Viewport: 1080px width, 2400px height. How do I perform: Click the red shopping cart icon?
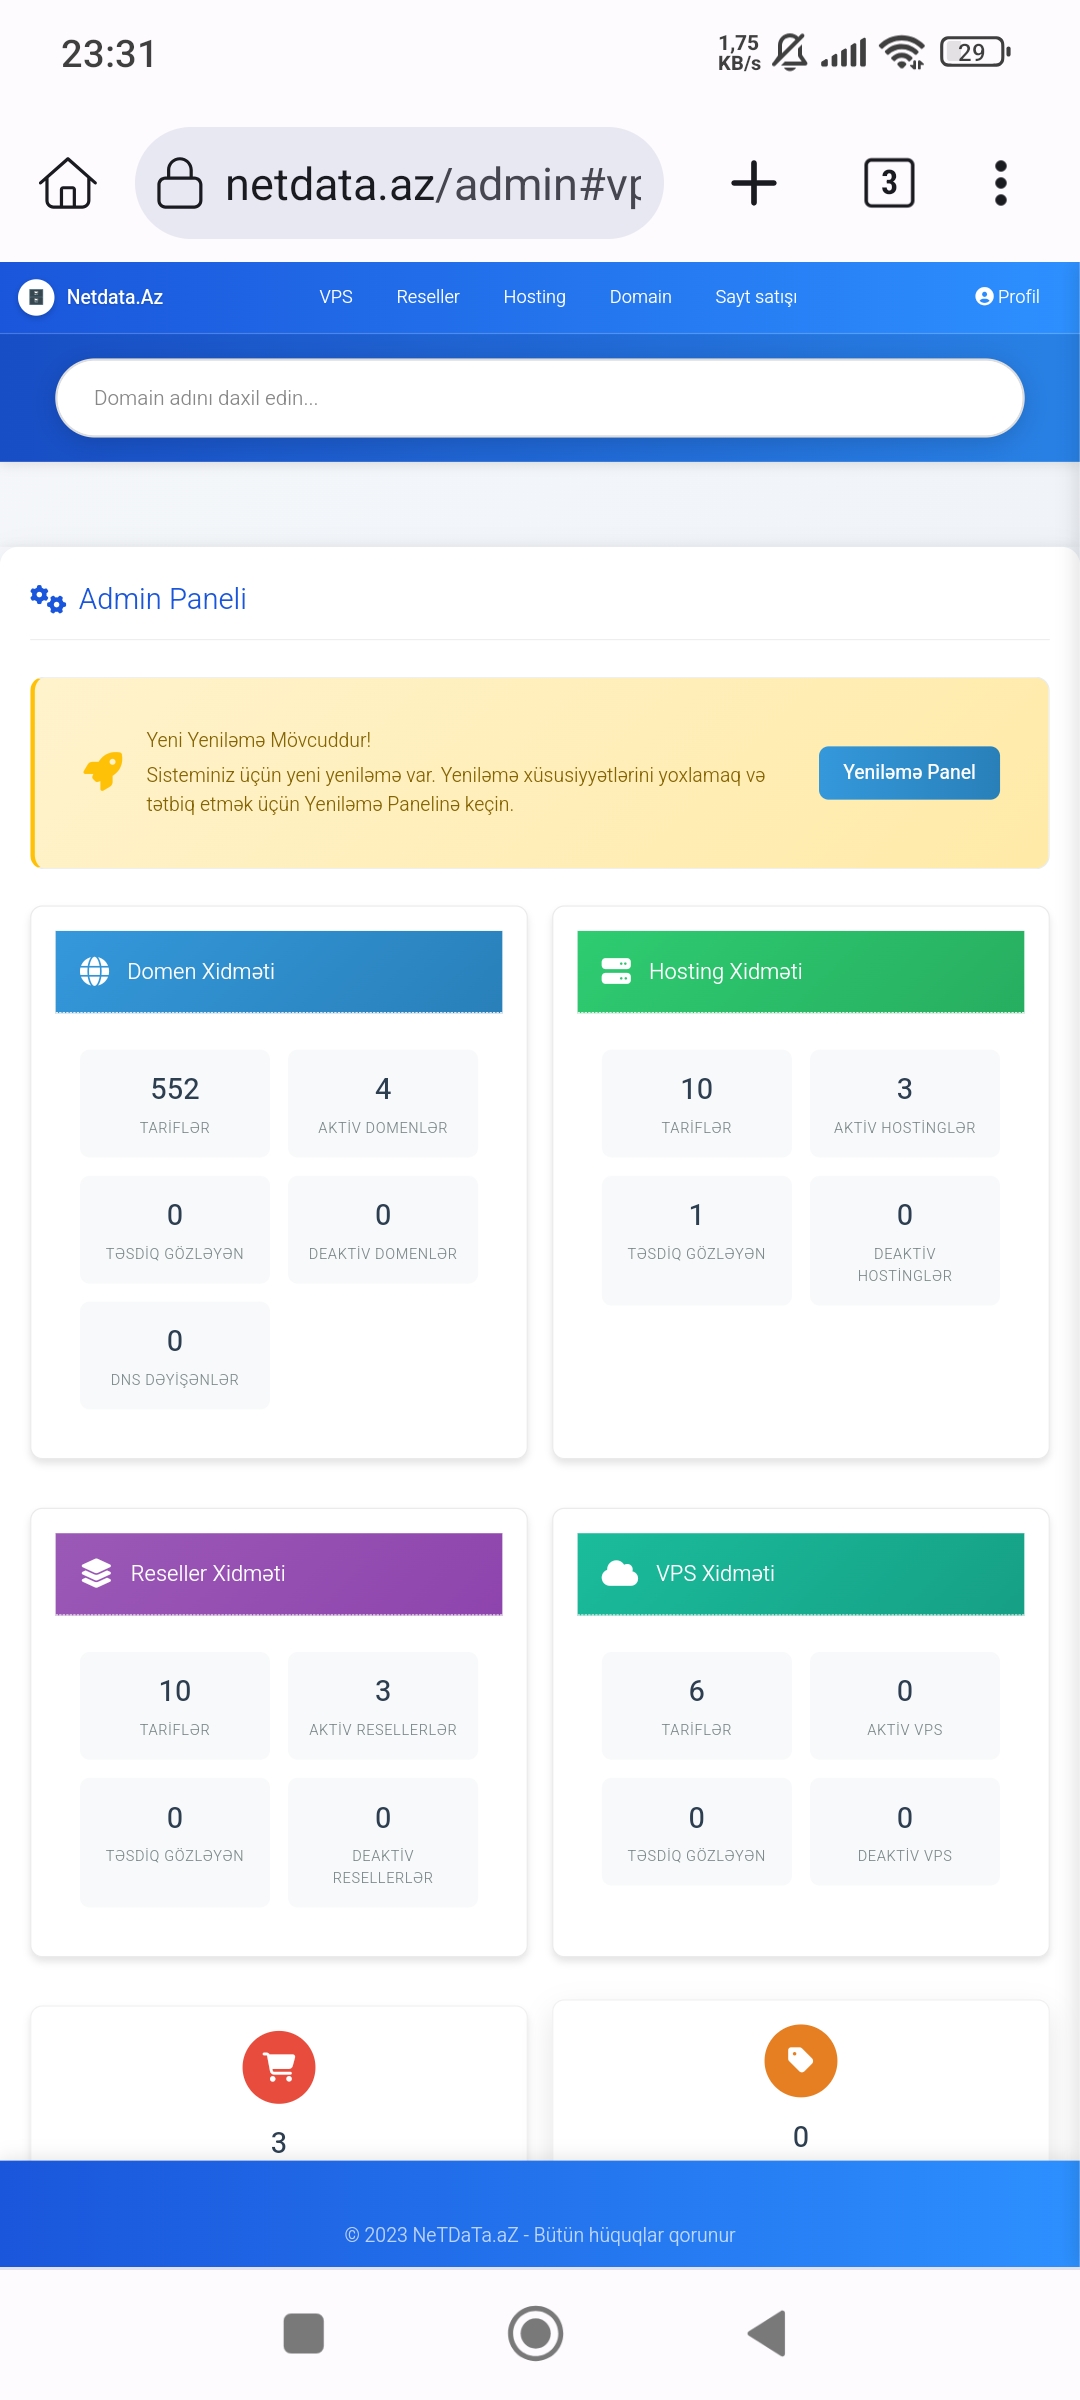point(279,2067)
